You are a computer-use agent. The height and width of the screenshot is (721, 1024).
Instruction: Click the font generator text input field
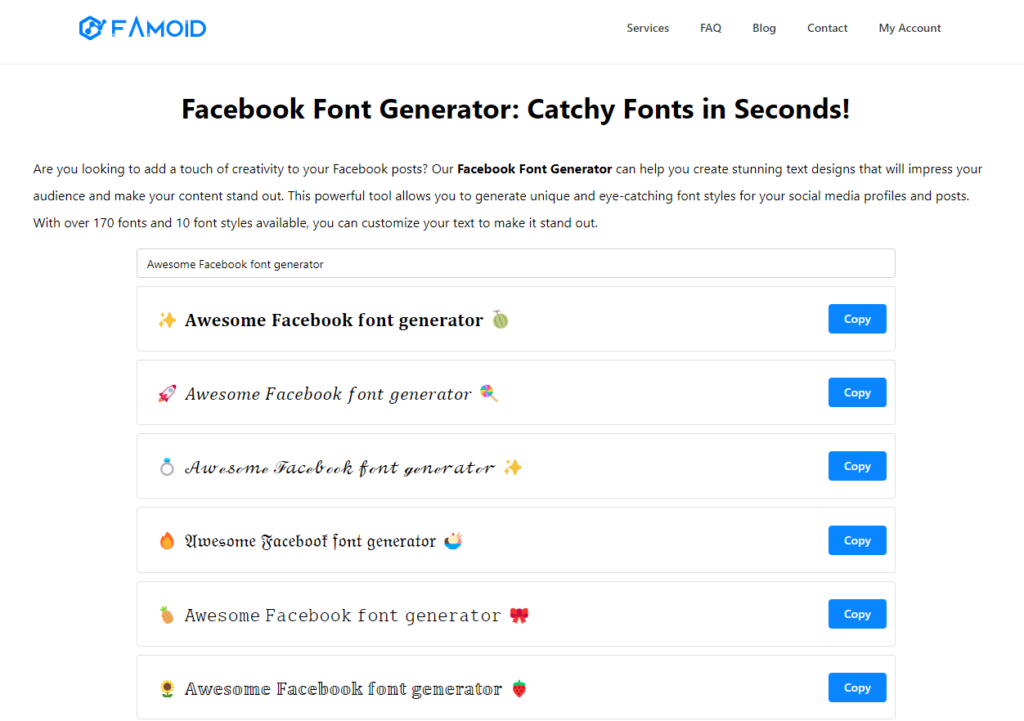point(515,263)
